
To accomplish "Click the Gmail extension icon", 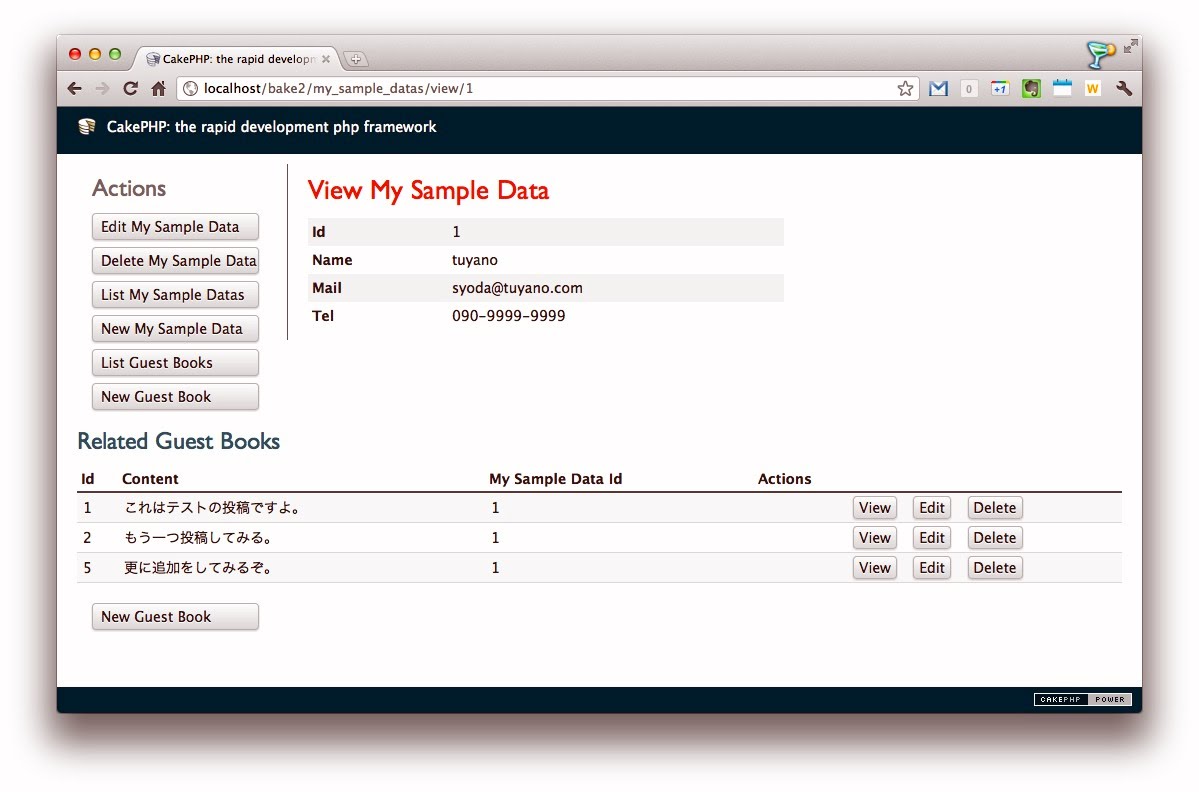I will tap(937, 89).
